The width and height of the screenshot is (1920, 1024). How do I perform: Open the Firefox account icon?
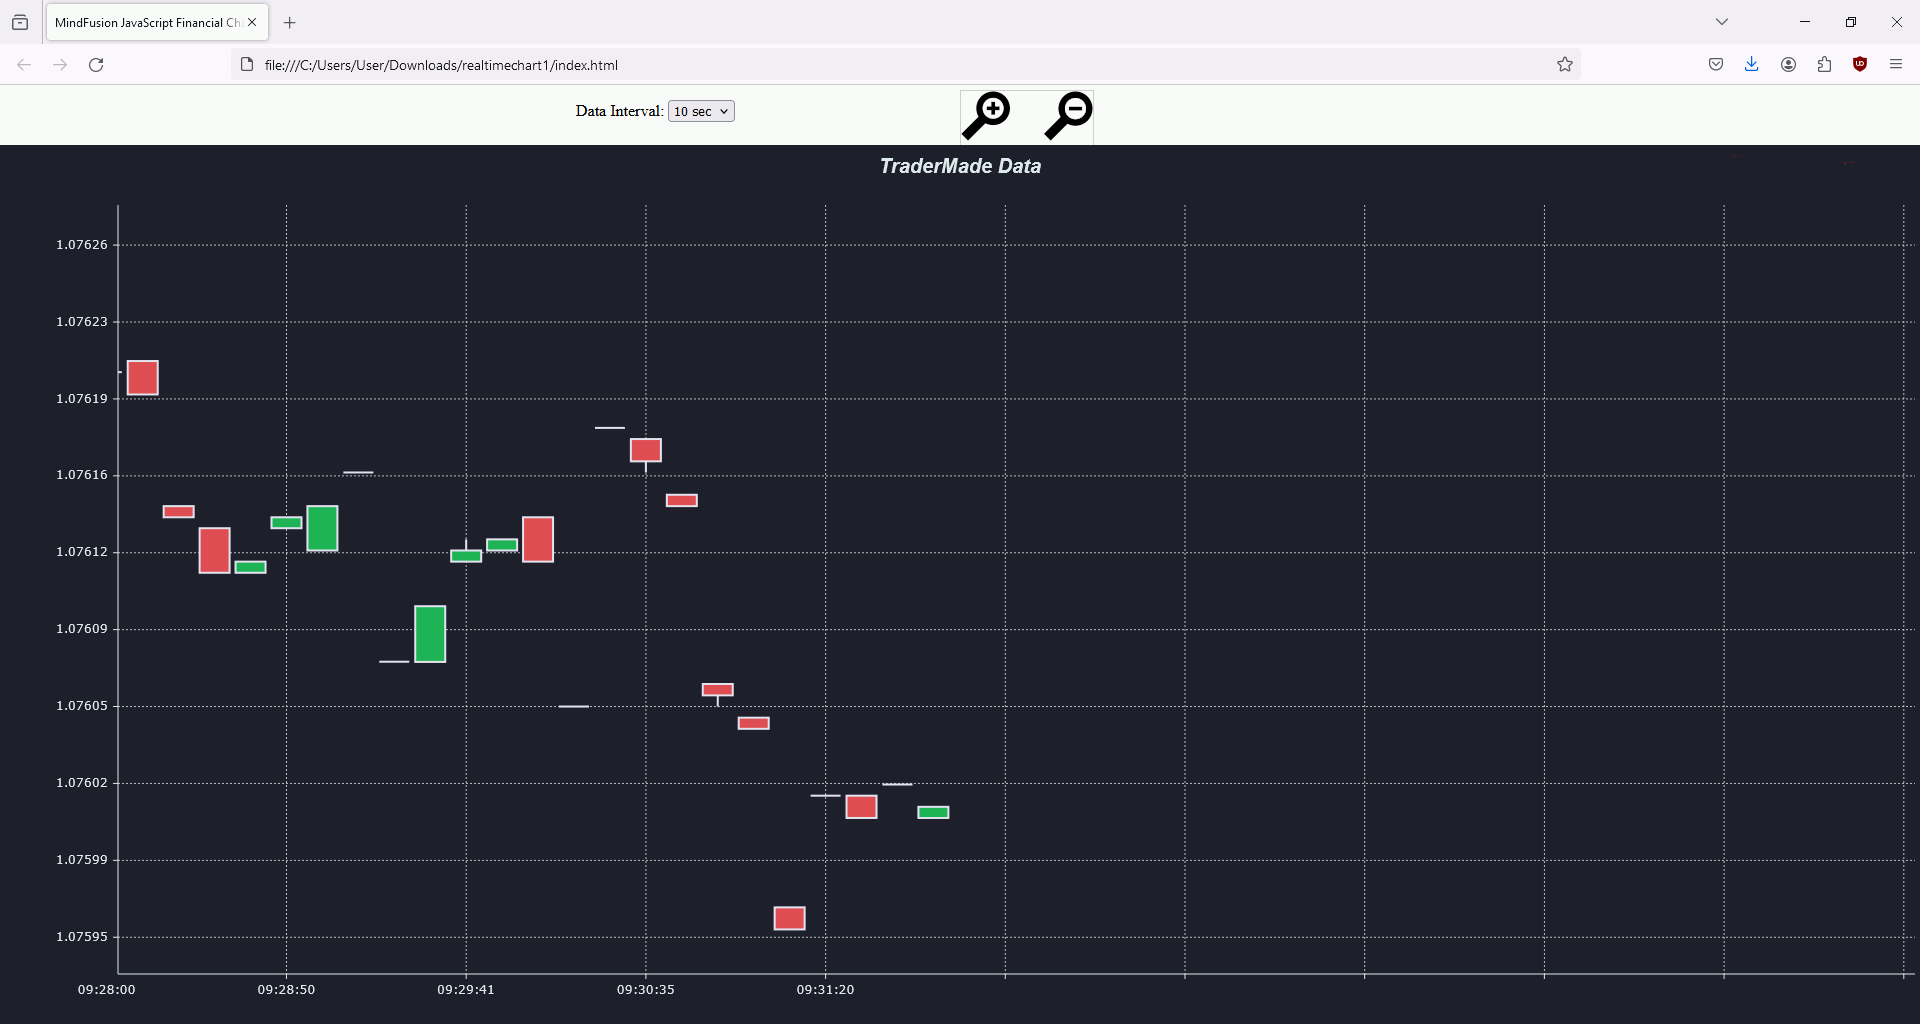[1788, 65]
